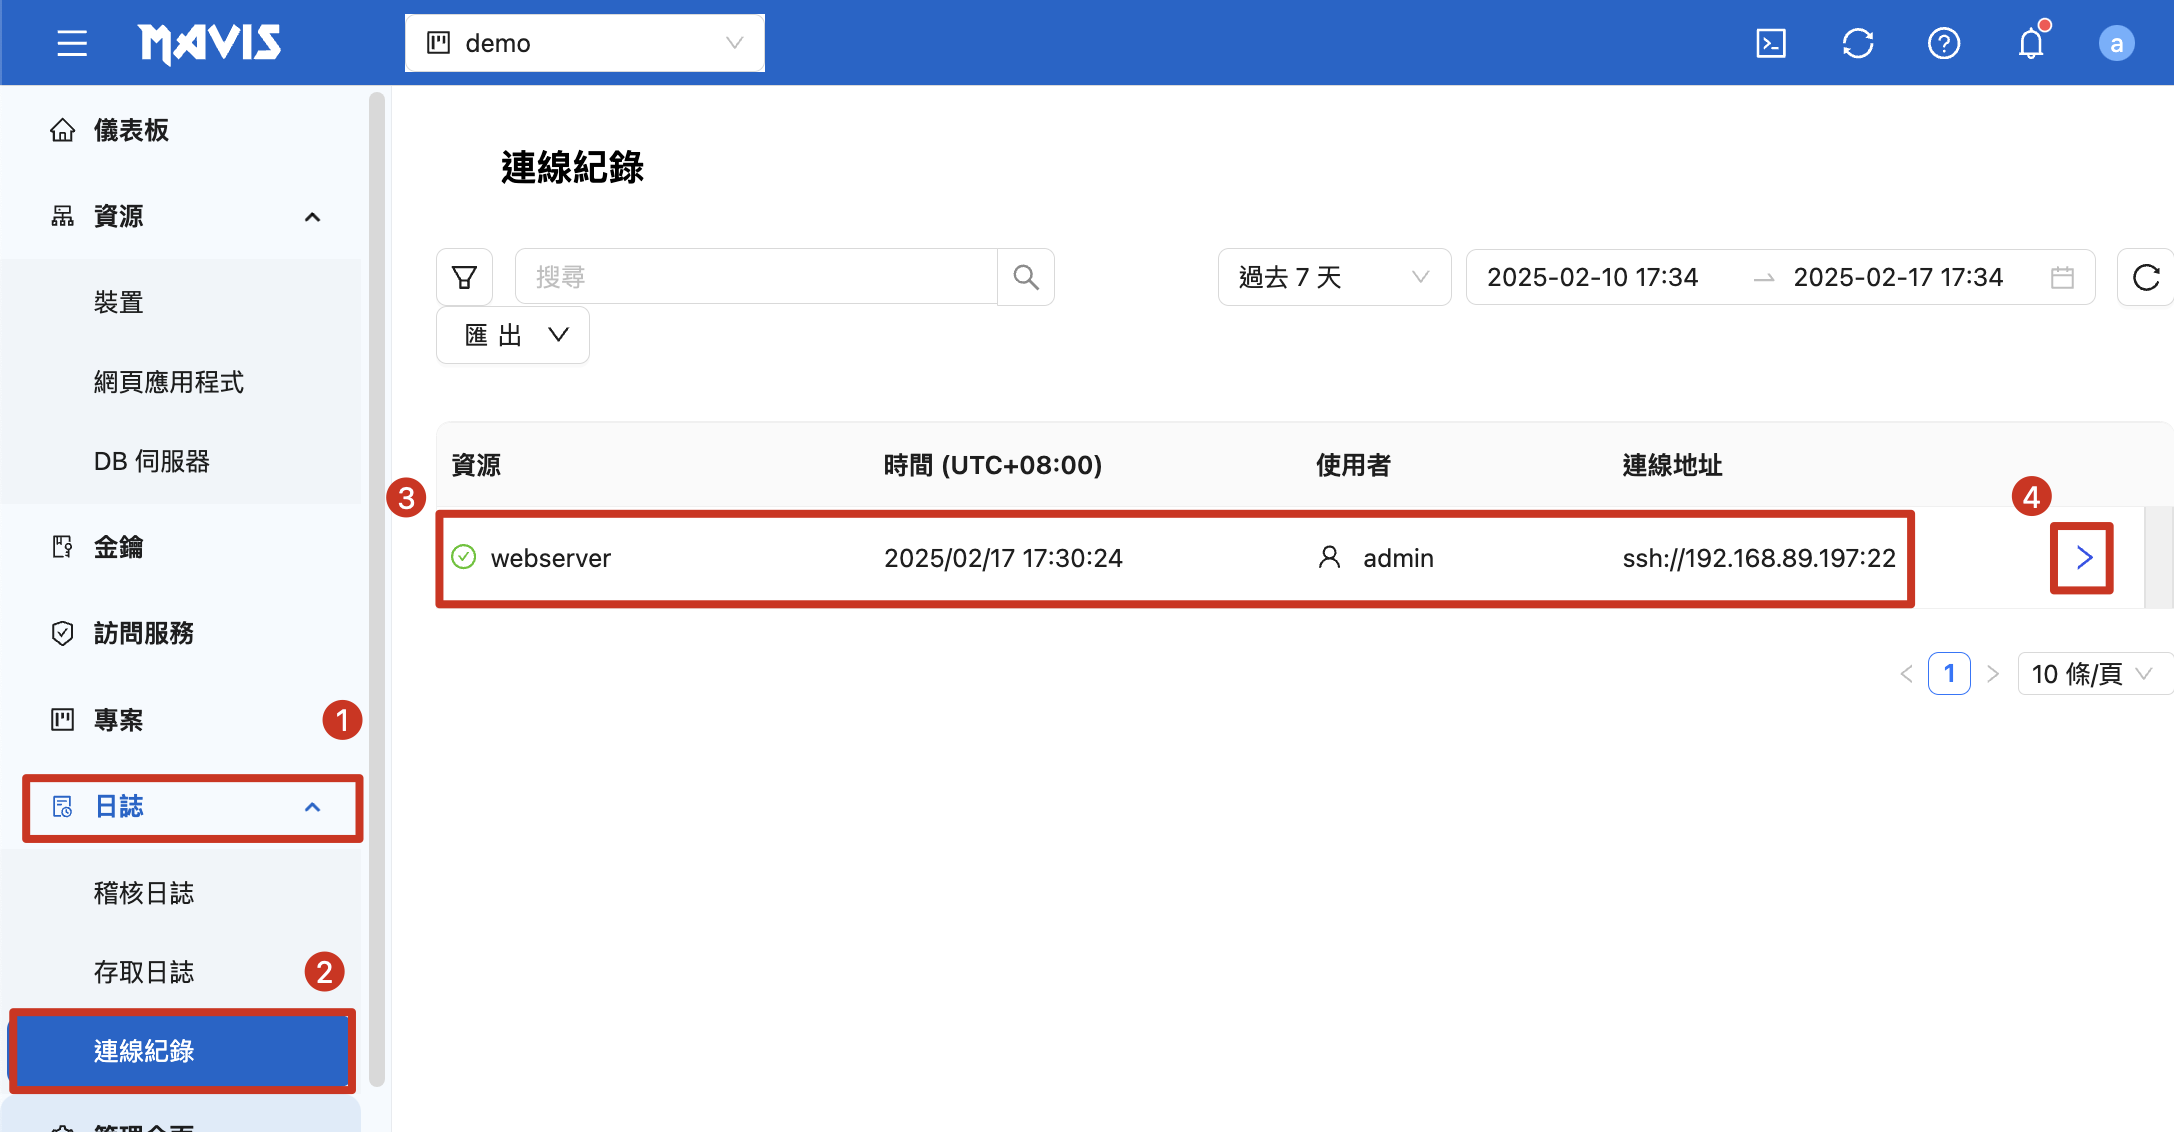2174x1132 pixels.
Task: Open the help question mark icon
Action: [x=1943, y=43]
